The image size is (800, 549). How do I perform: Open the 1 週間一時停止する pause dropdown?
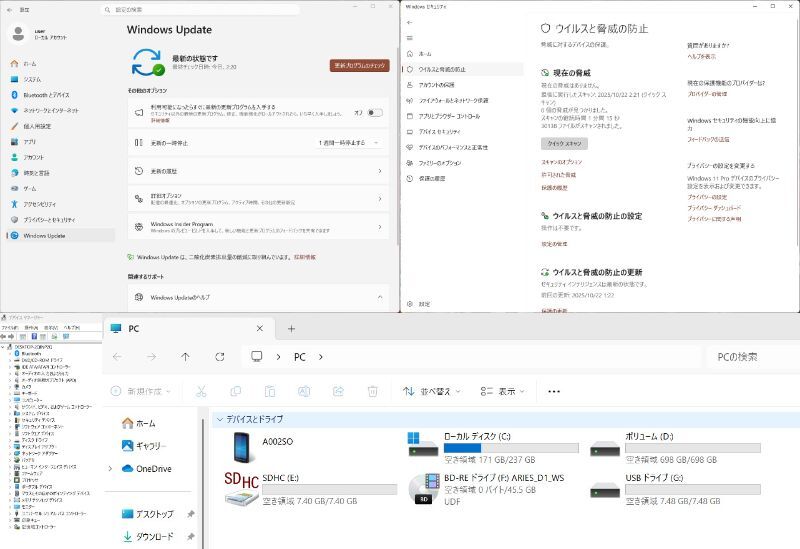[349, 143]
